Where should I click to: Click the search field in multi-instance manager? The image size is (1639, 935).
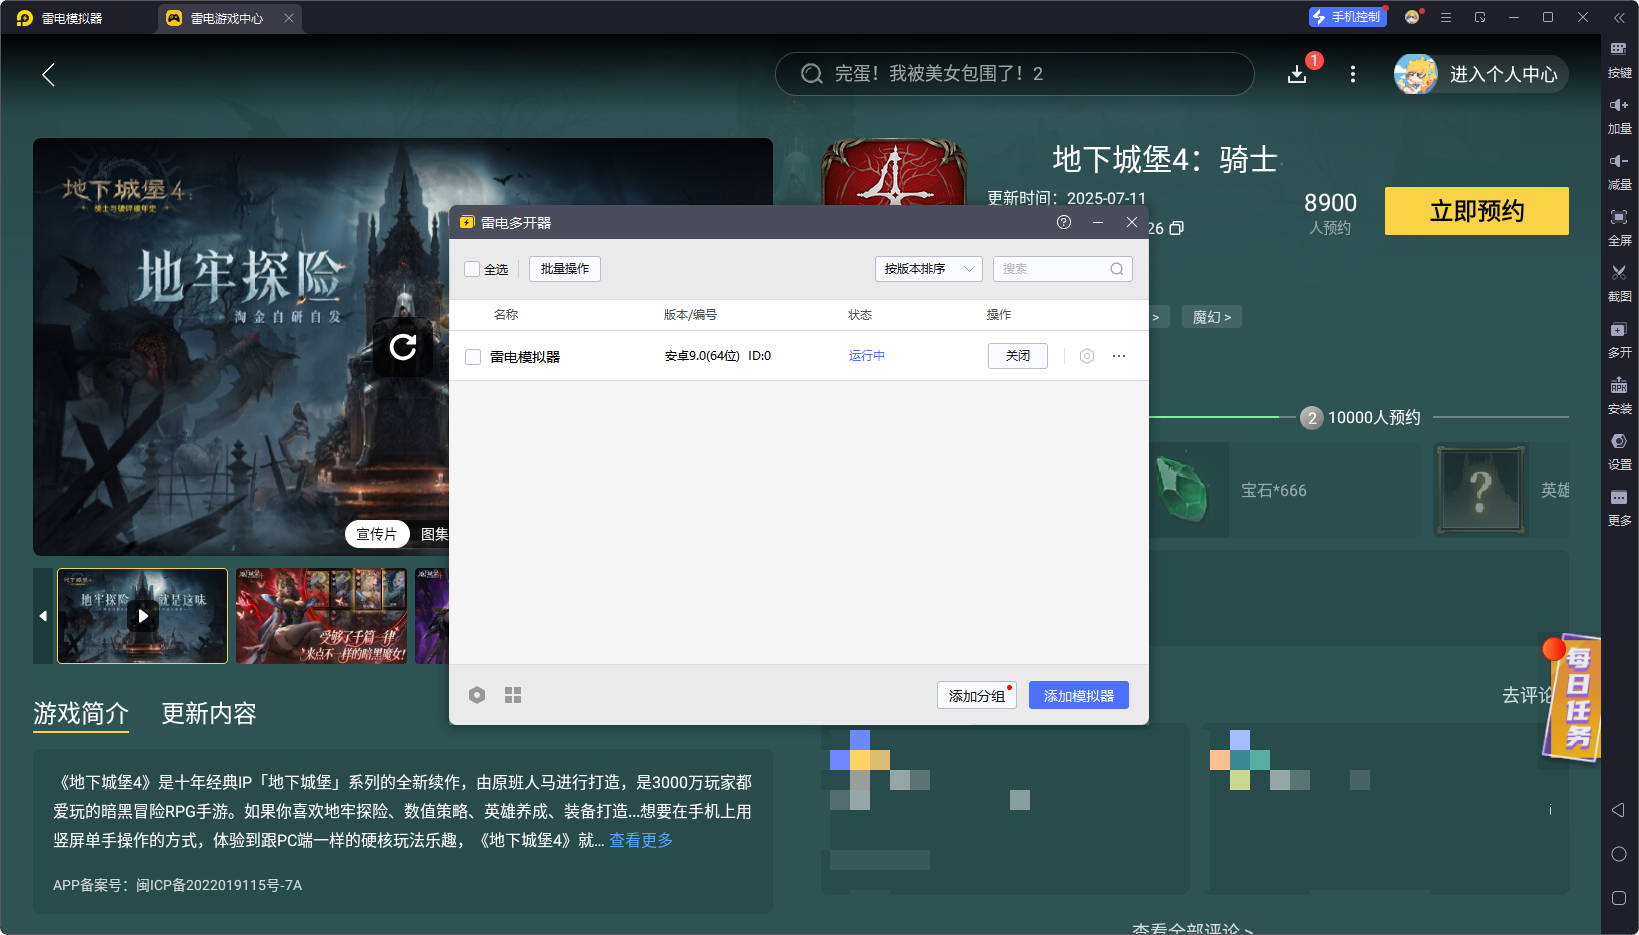click(1053, 269)
